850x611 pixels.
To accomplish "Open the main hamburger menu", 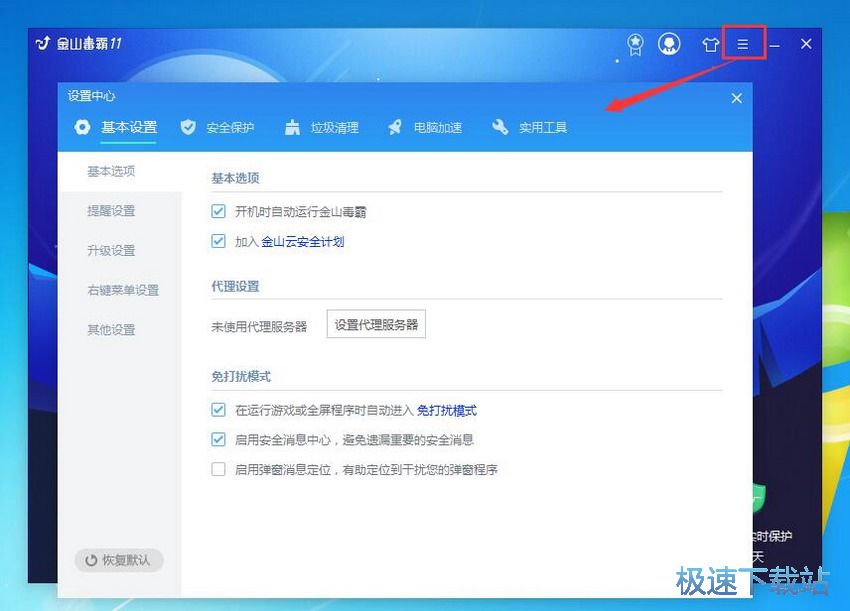I will [743, 44].
